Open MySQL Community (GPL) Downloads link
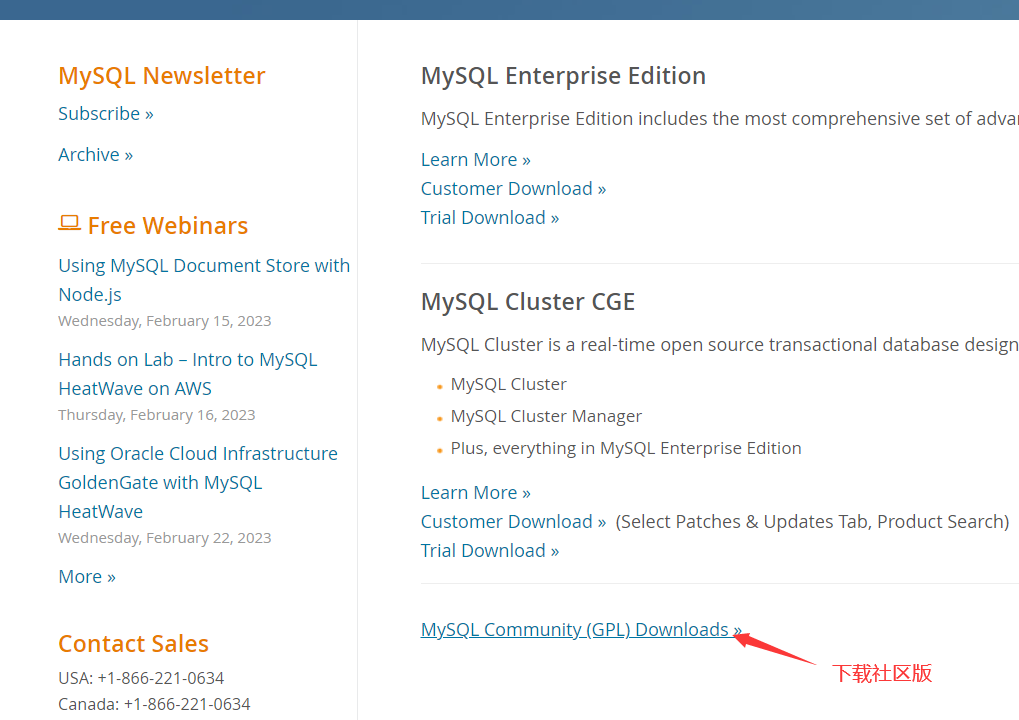Screen dimensions: 1019x720 click(582, 630)
